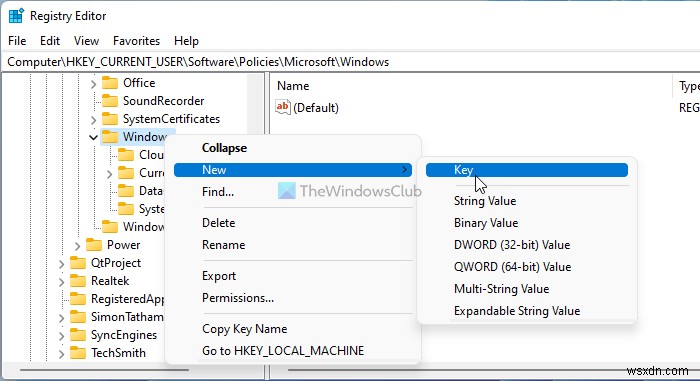Expand the TechSmith key
This screenshot has height=381, width=700.
(x=61, y=354)
